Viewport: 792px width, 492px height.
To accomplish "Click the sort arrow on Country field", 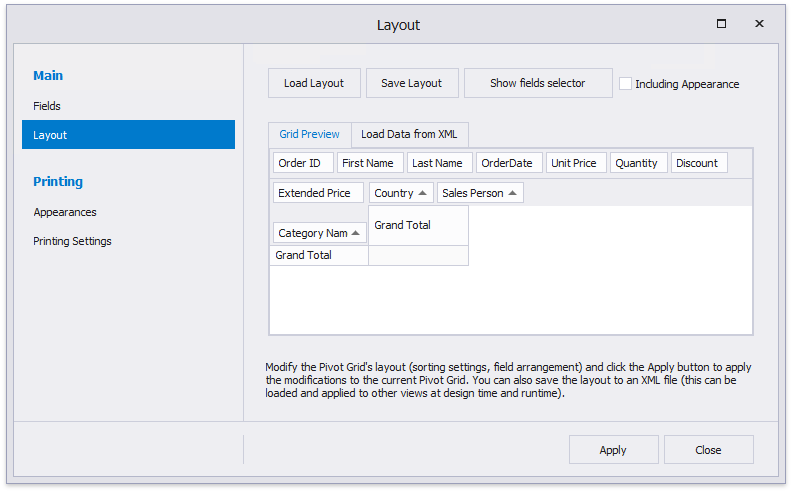I will (423, 193).
